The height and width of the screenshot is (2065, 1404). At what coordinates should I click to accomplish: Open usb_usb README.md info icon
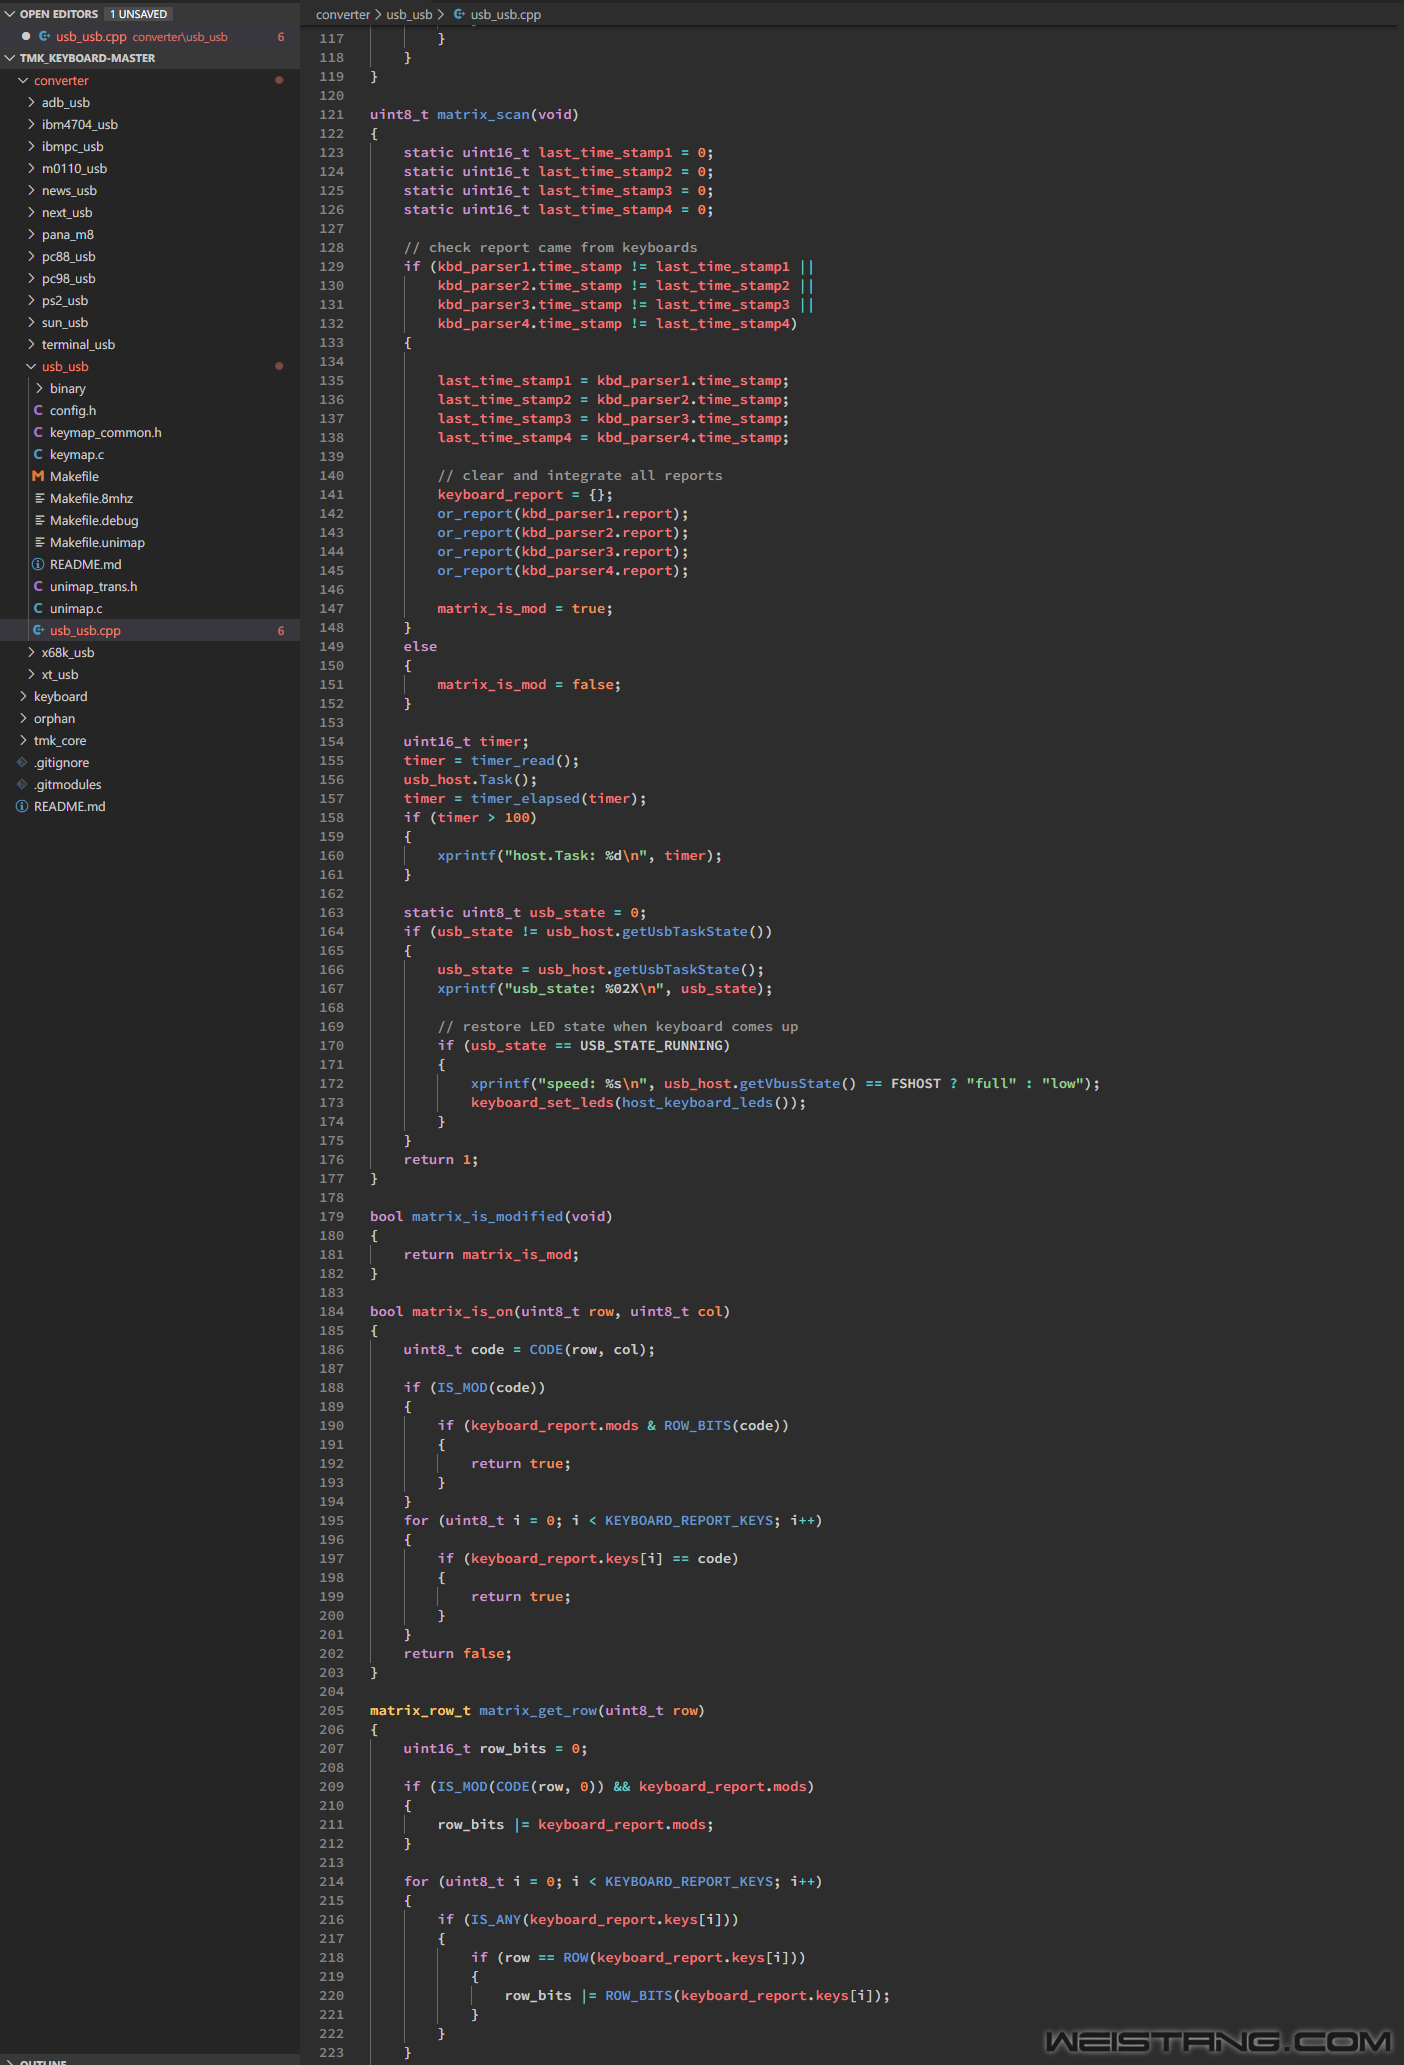(x=38, y=564)
